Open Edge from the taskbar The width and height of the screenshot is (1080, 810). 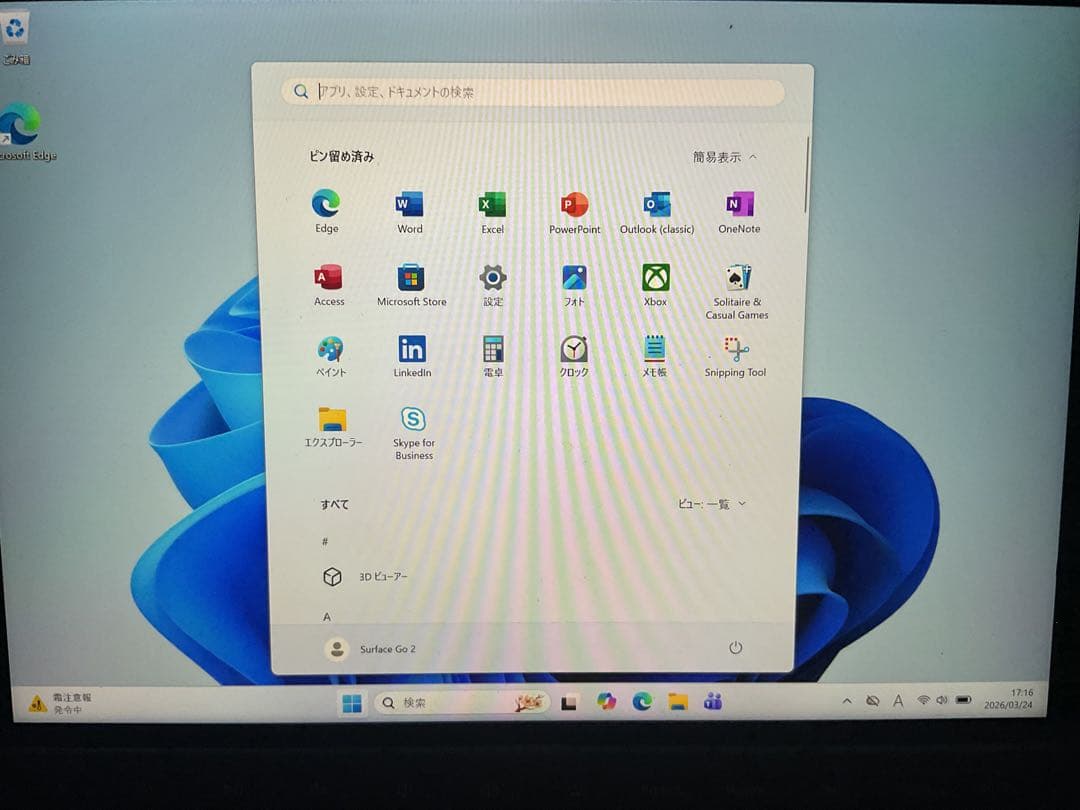(x=643, y=702)
